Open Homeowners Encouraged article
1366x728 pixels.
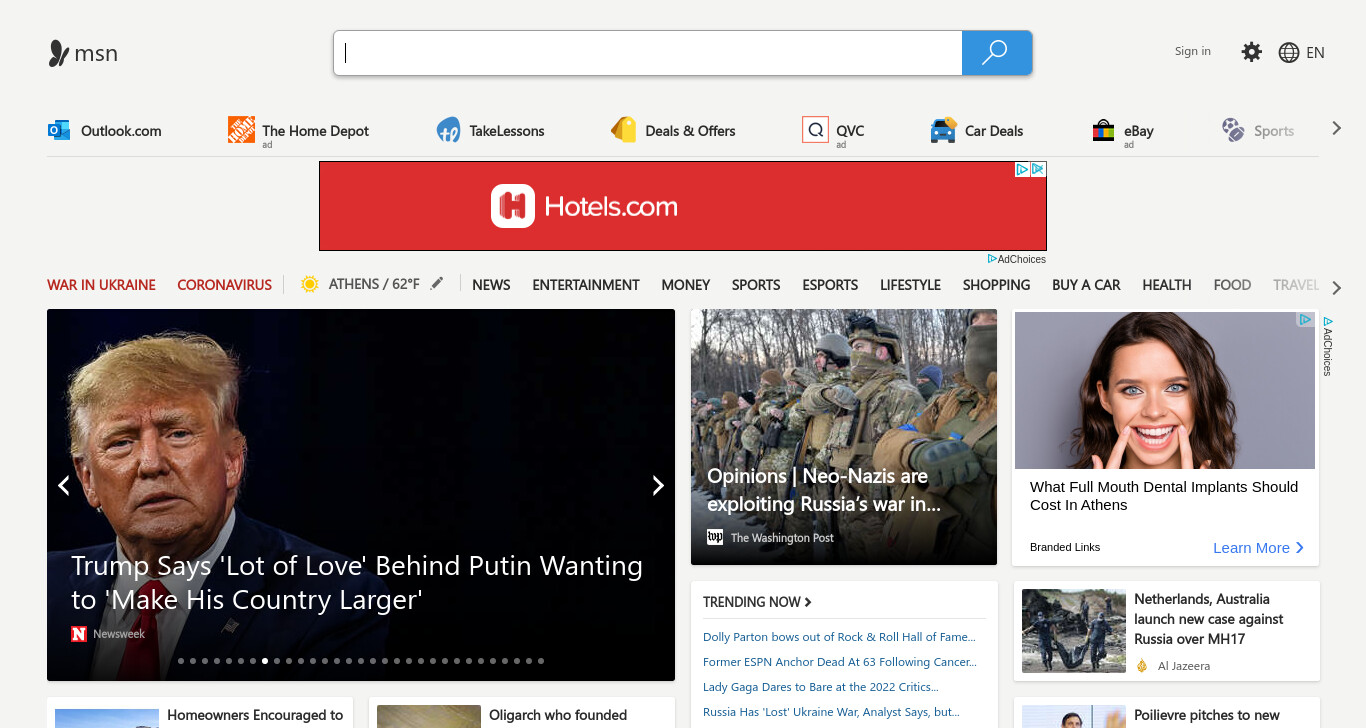click(255, 715)
